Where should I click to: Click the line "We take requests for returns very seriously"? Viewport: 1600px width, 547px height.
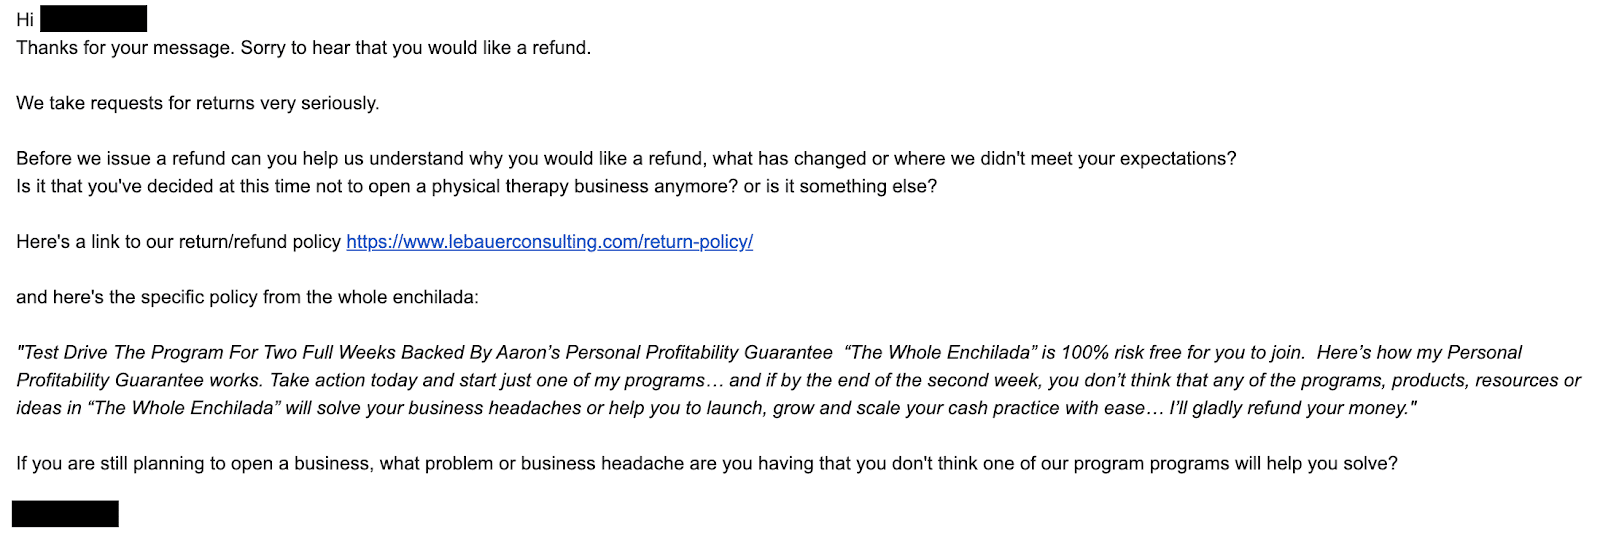198,103
